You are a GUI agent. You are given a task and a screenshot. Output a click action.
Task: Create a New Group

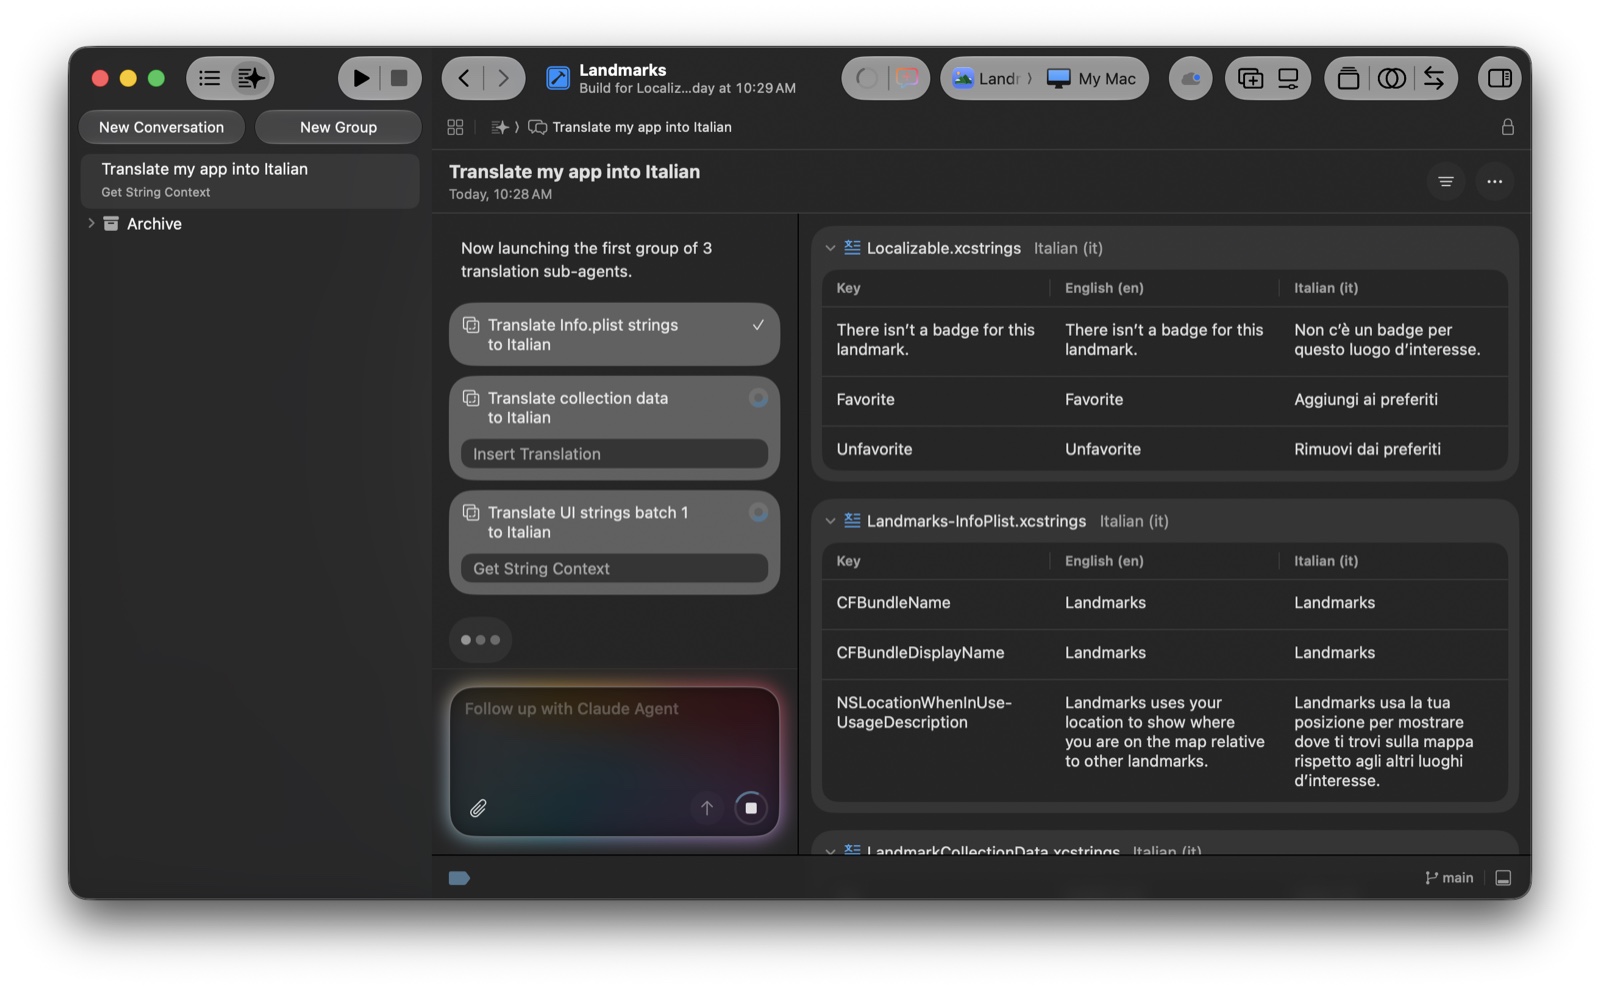click(x=338, y=127)
